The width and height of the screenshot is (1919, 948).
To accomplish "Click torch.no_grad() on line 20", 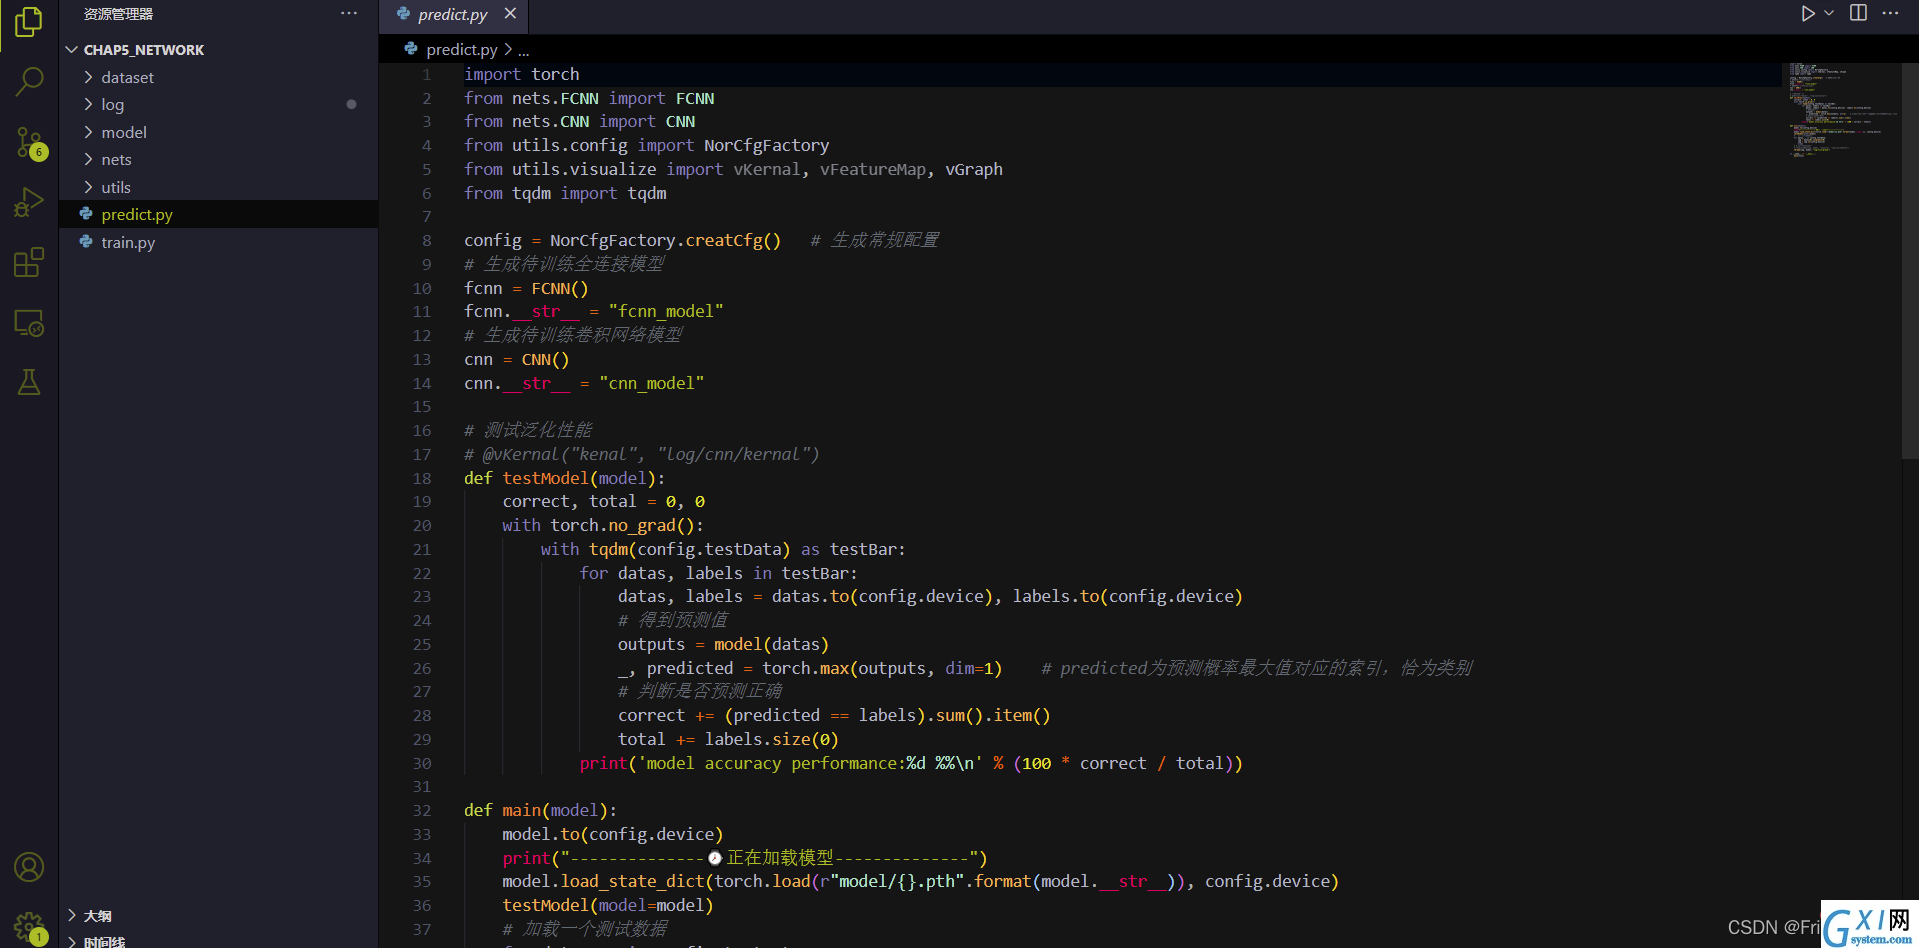I will (622, 525).
